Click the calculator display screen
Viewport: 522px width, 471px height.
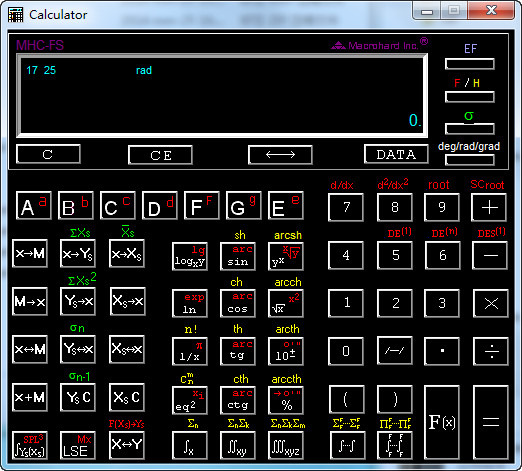point(222,96)
